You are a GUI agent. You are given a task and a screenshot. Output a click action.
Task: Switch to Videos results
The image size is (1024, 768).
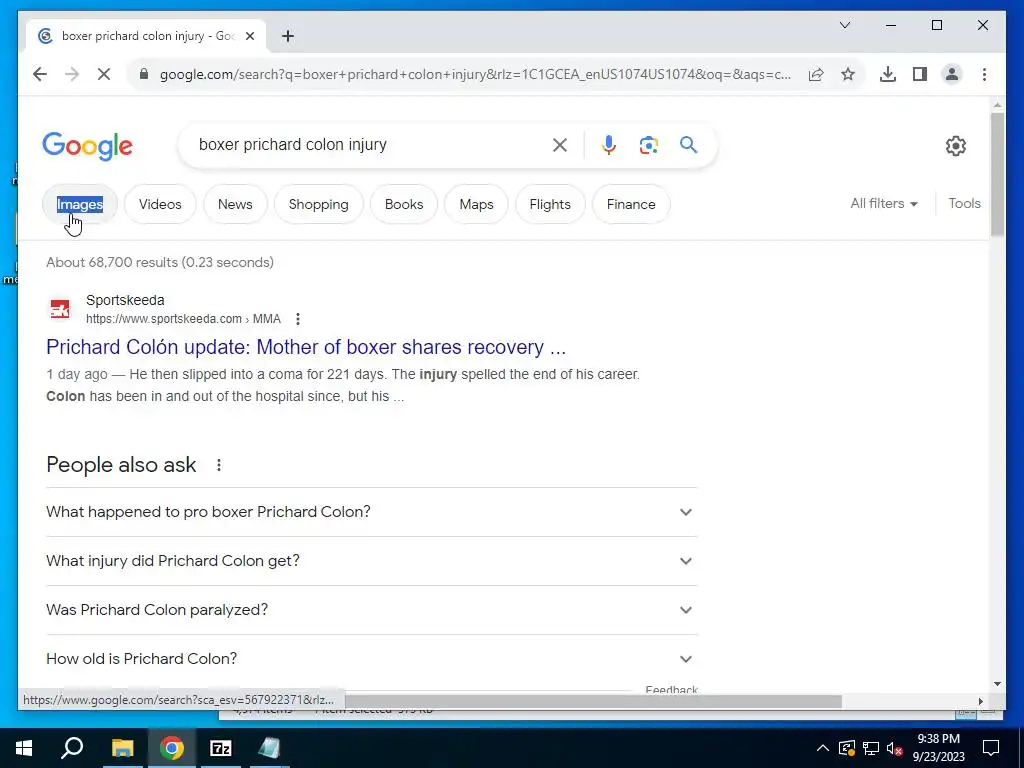[x=160, y=204]
